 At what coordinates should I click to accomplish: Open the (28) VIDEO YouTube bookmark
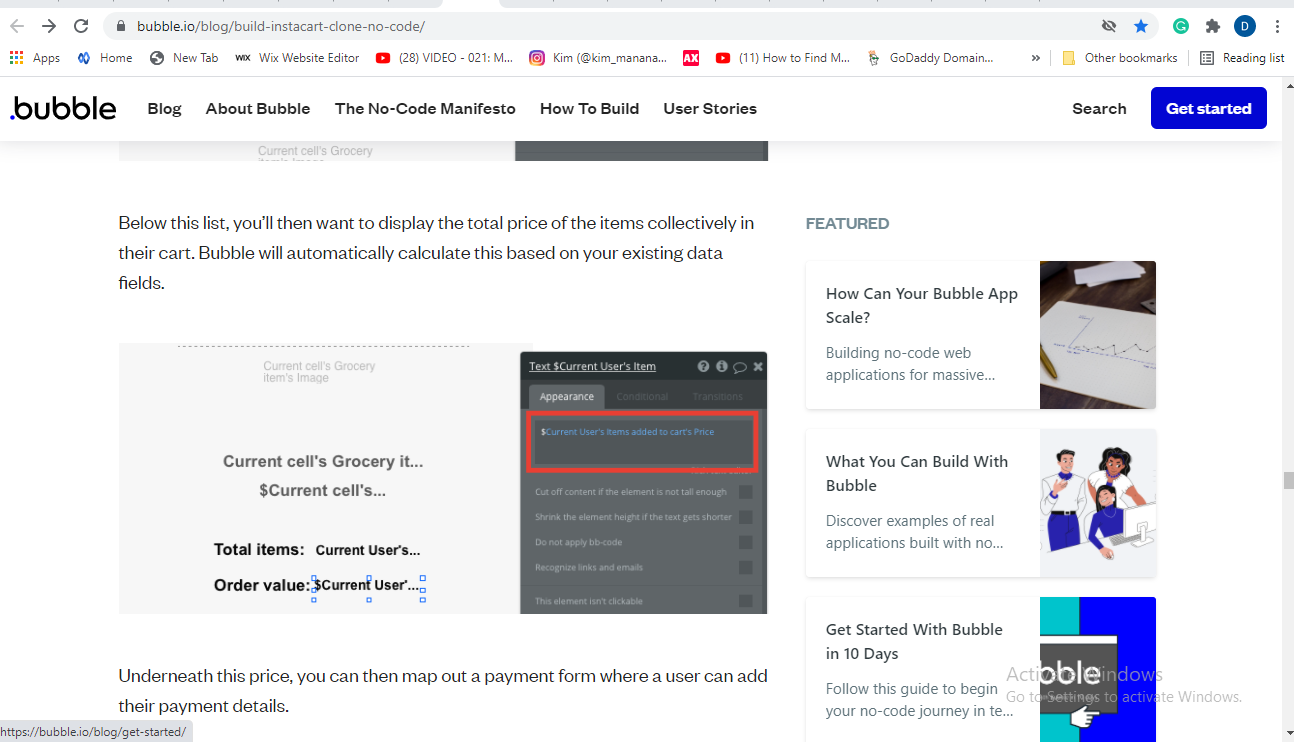click(x=445, y=58)
